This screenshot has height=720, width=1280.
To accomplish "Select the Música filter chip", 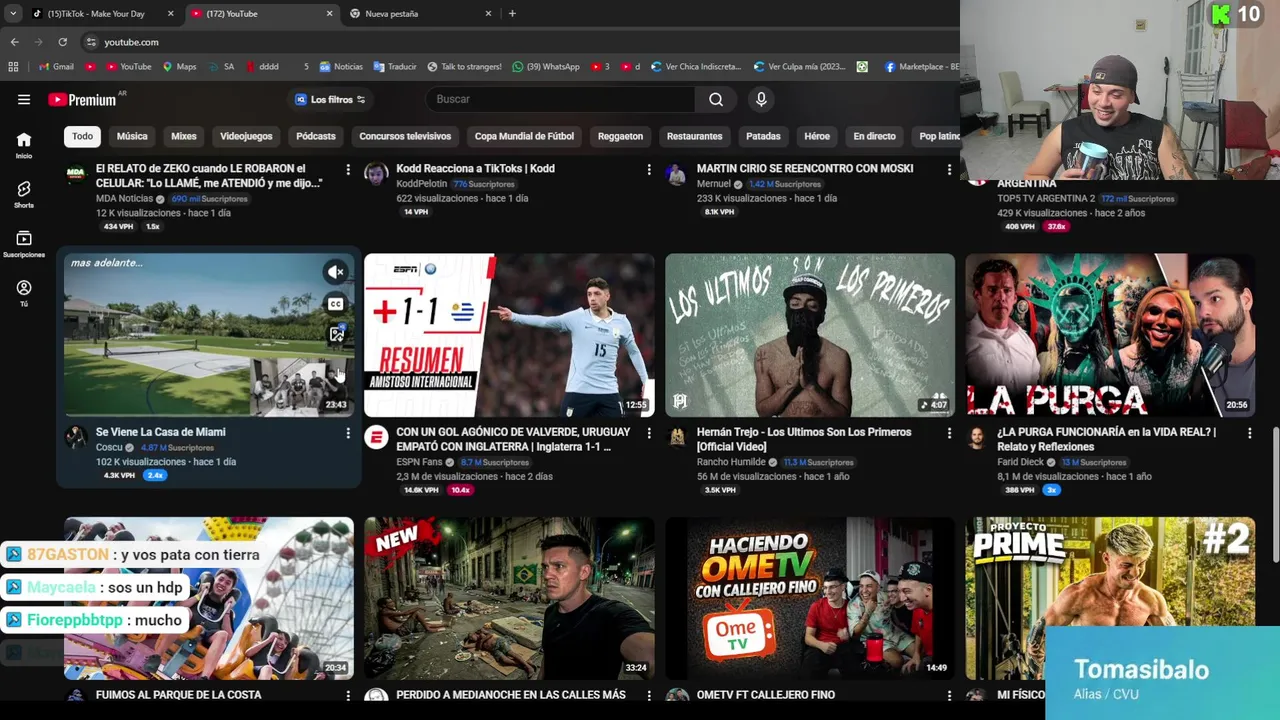I will (x=132, y=136).
